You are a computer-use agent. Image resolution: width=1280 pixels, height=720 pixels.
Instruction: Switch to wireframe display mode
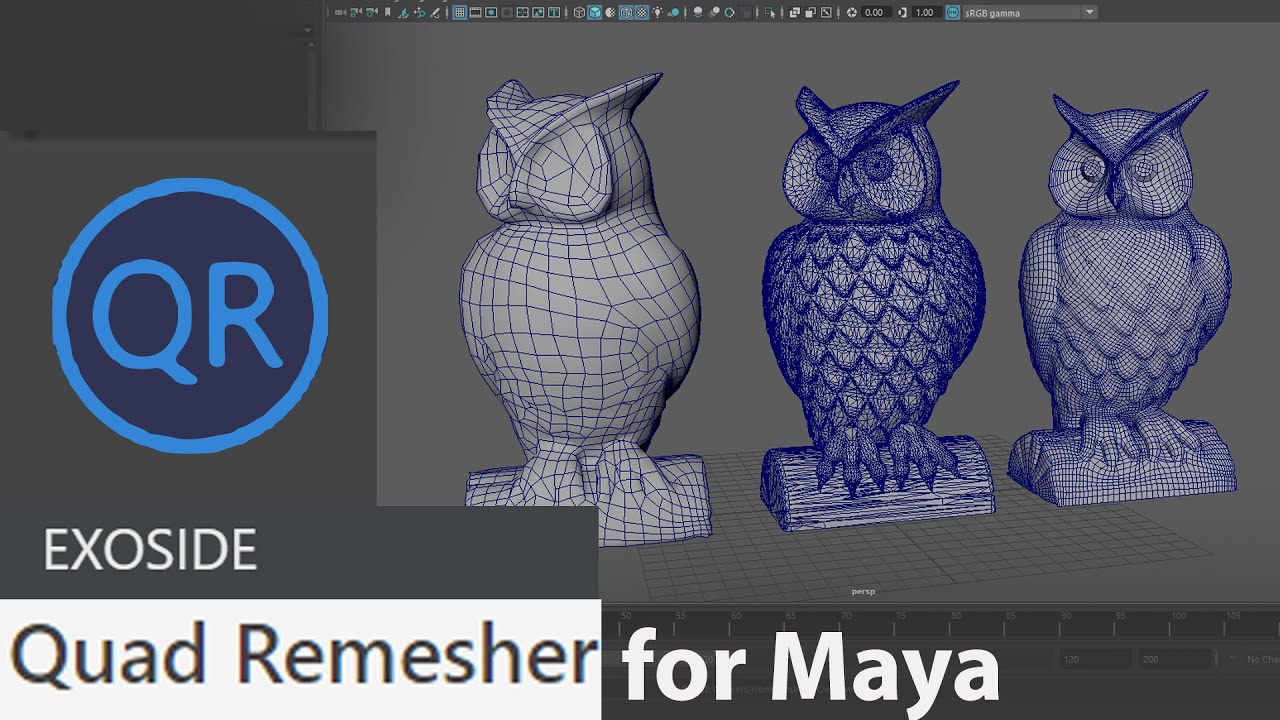(579, 13)
